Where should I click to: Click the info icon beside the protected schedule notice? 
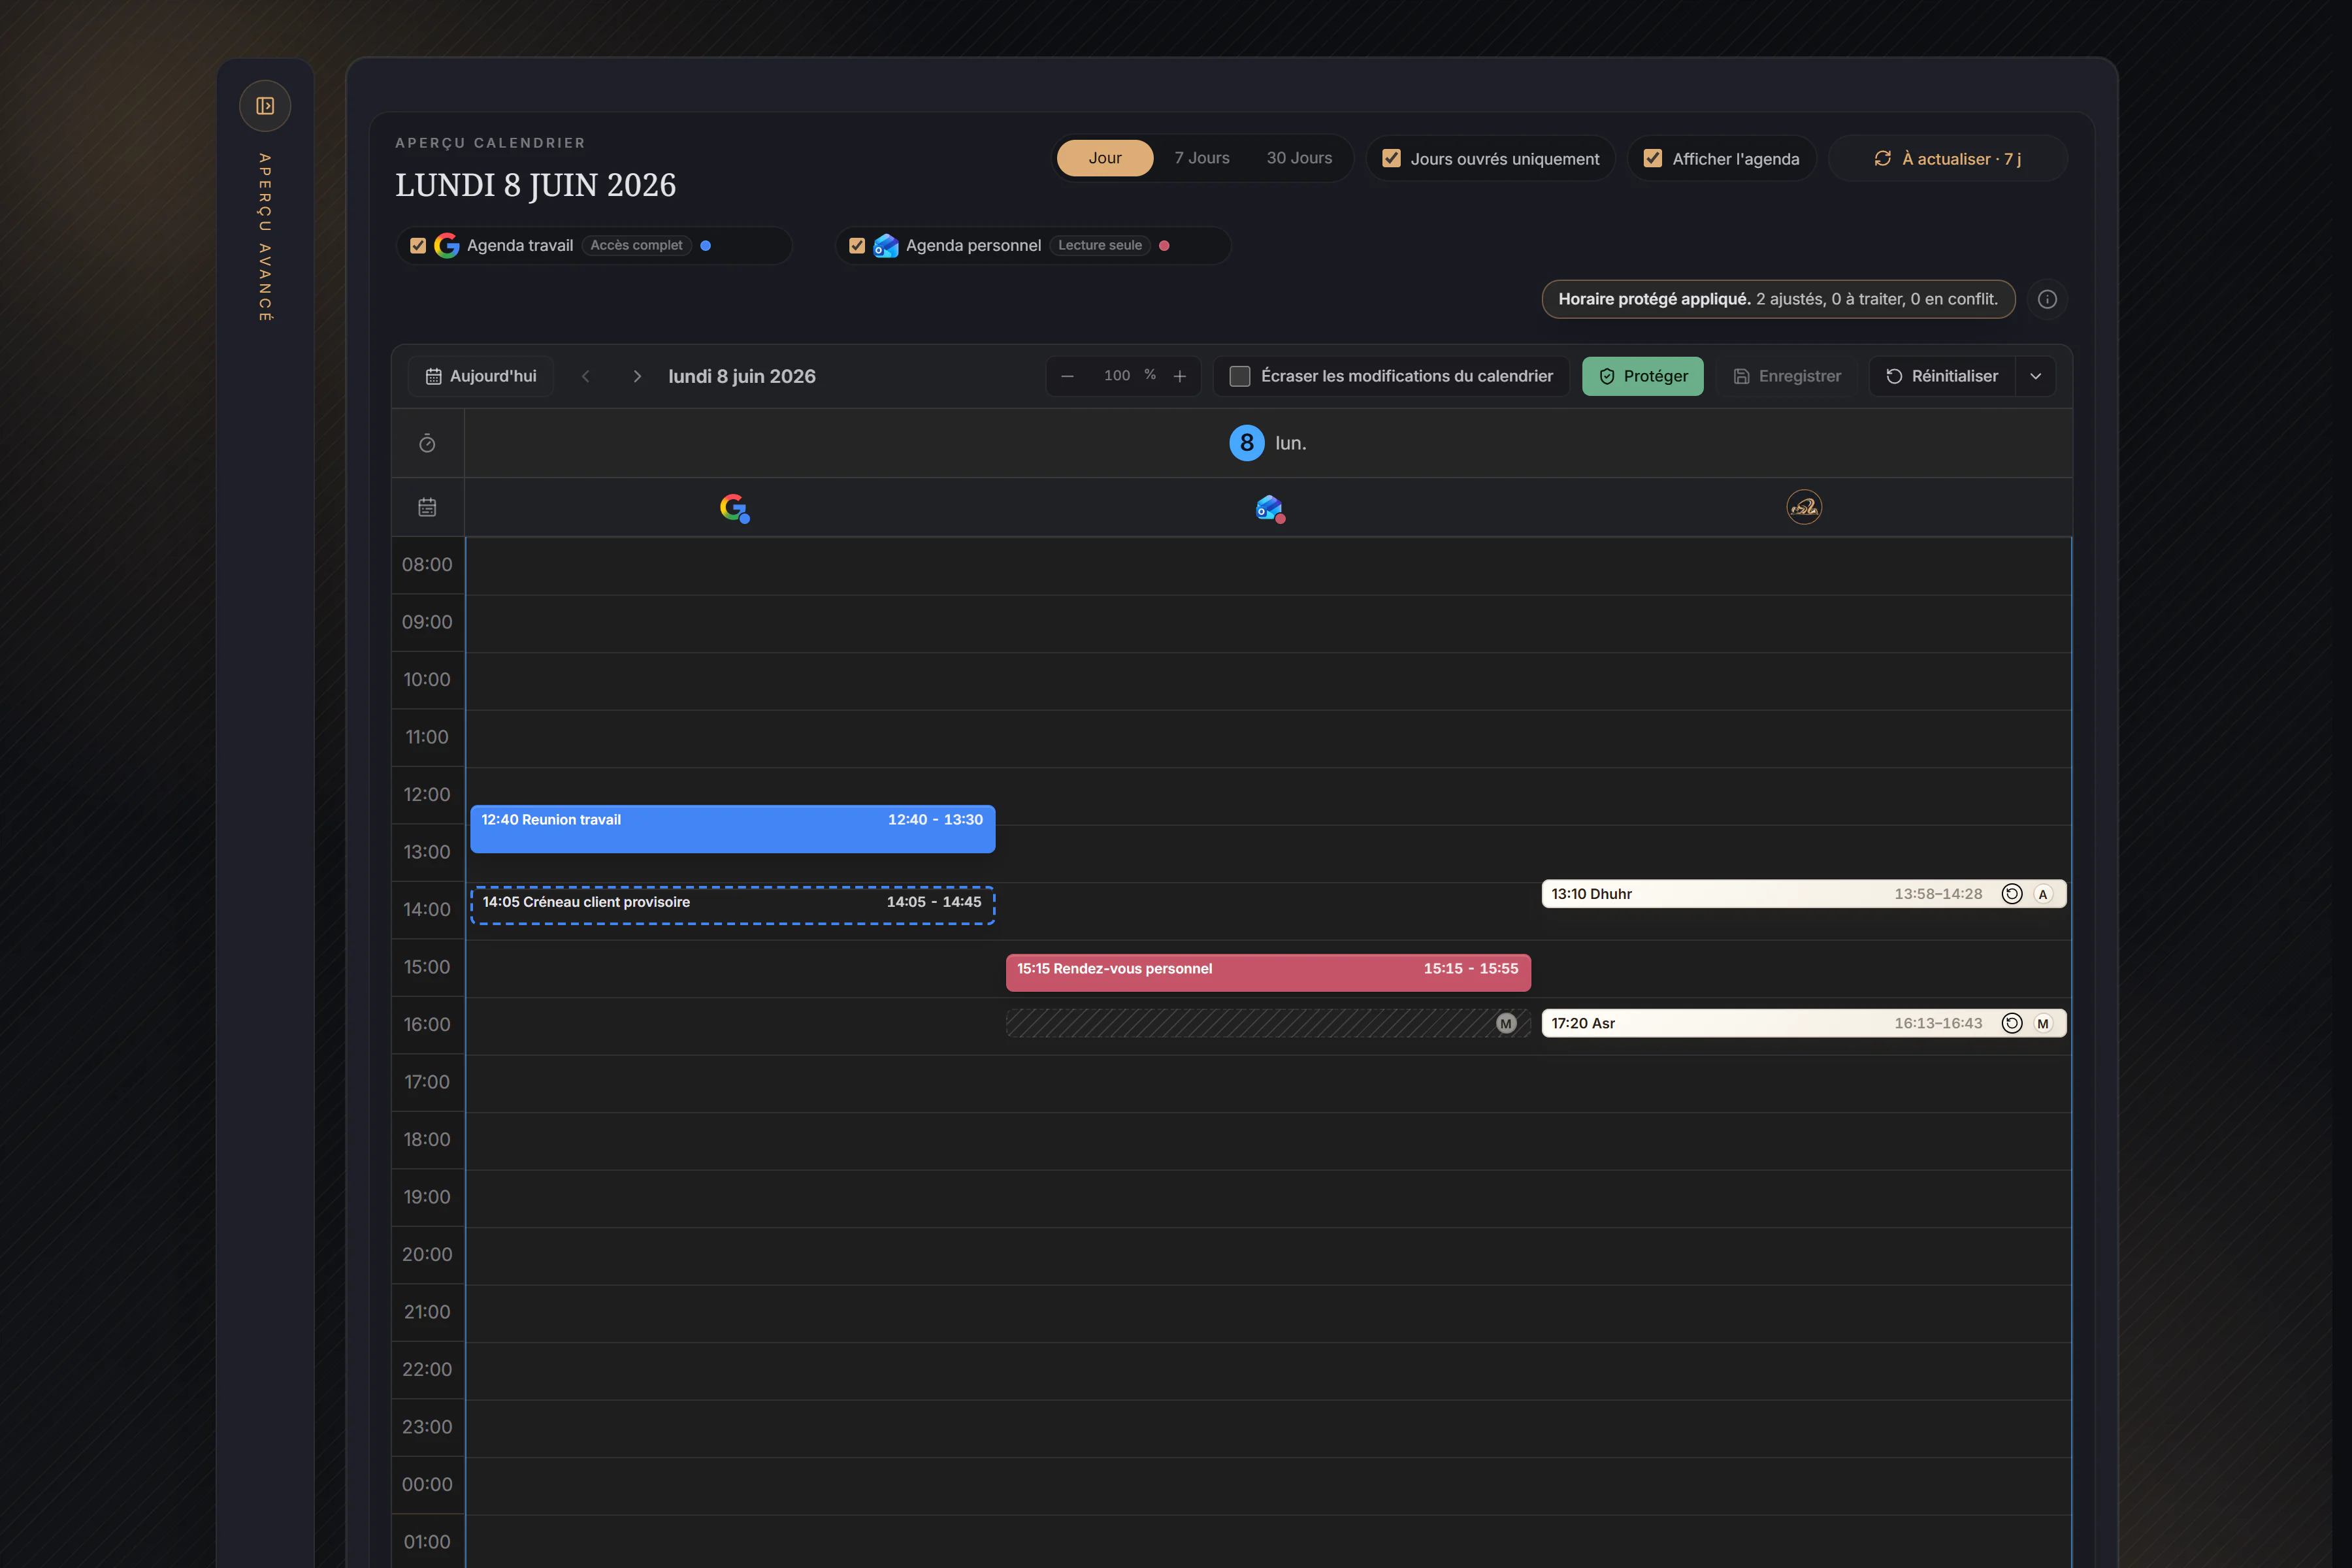click(2047, 299)
